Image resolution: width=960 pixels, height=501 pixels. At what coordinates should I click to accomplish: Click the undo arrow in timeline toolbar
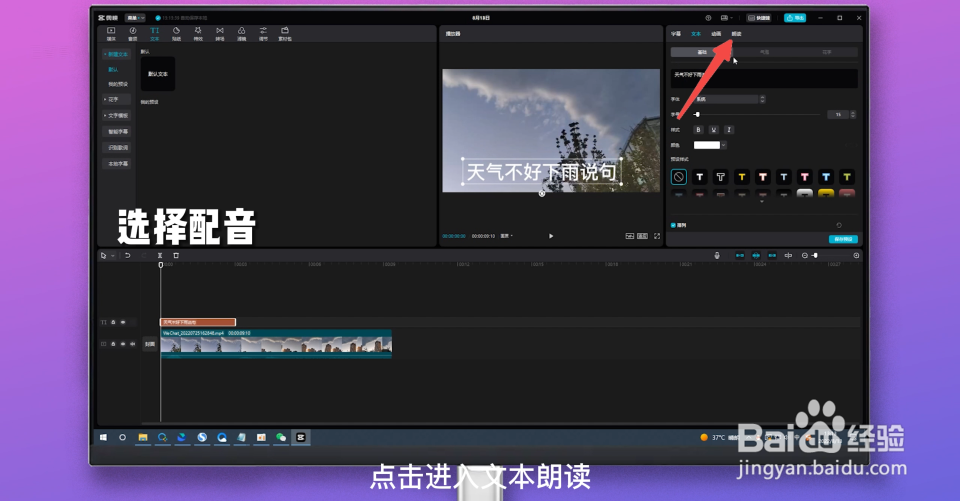point(127,255)
